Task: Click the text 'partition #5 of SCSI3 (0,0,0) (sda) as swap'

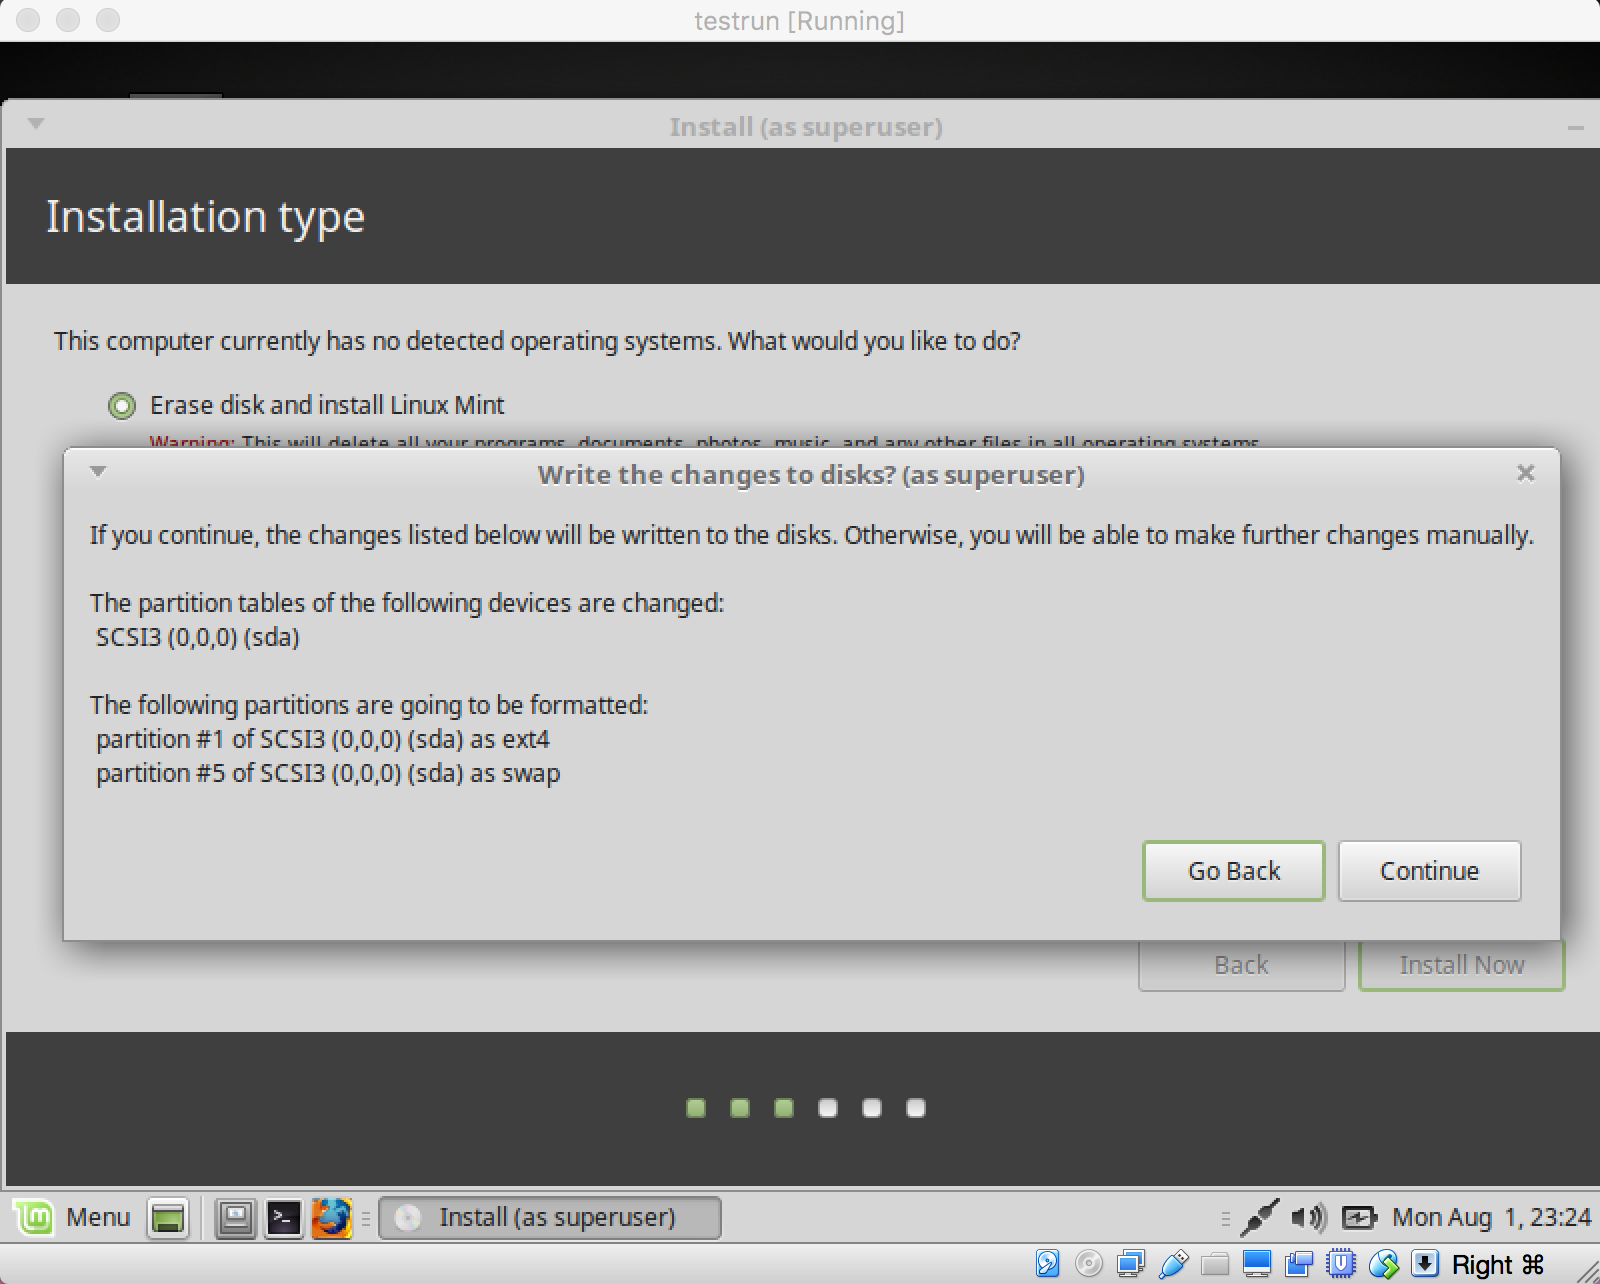Action: click(328, 774)
